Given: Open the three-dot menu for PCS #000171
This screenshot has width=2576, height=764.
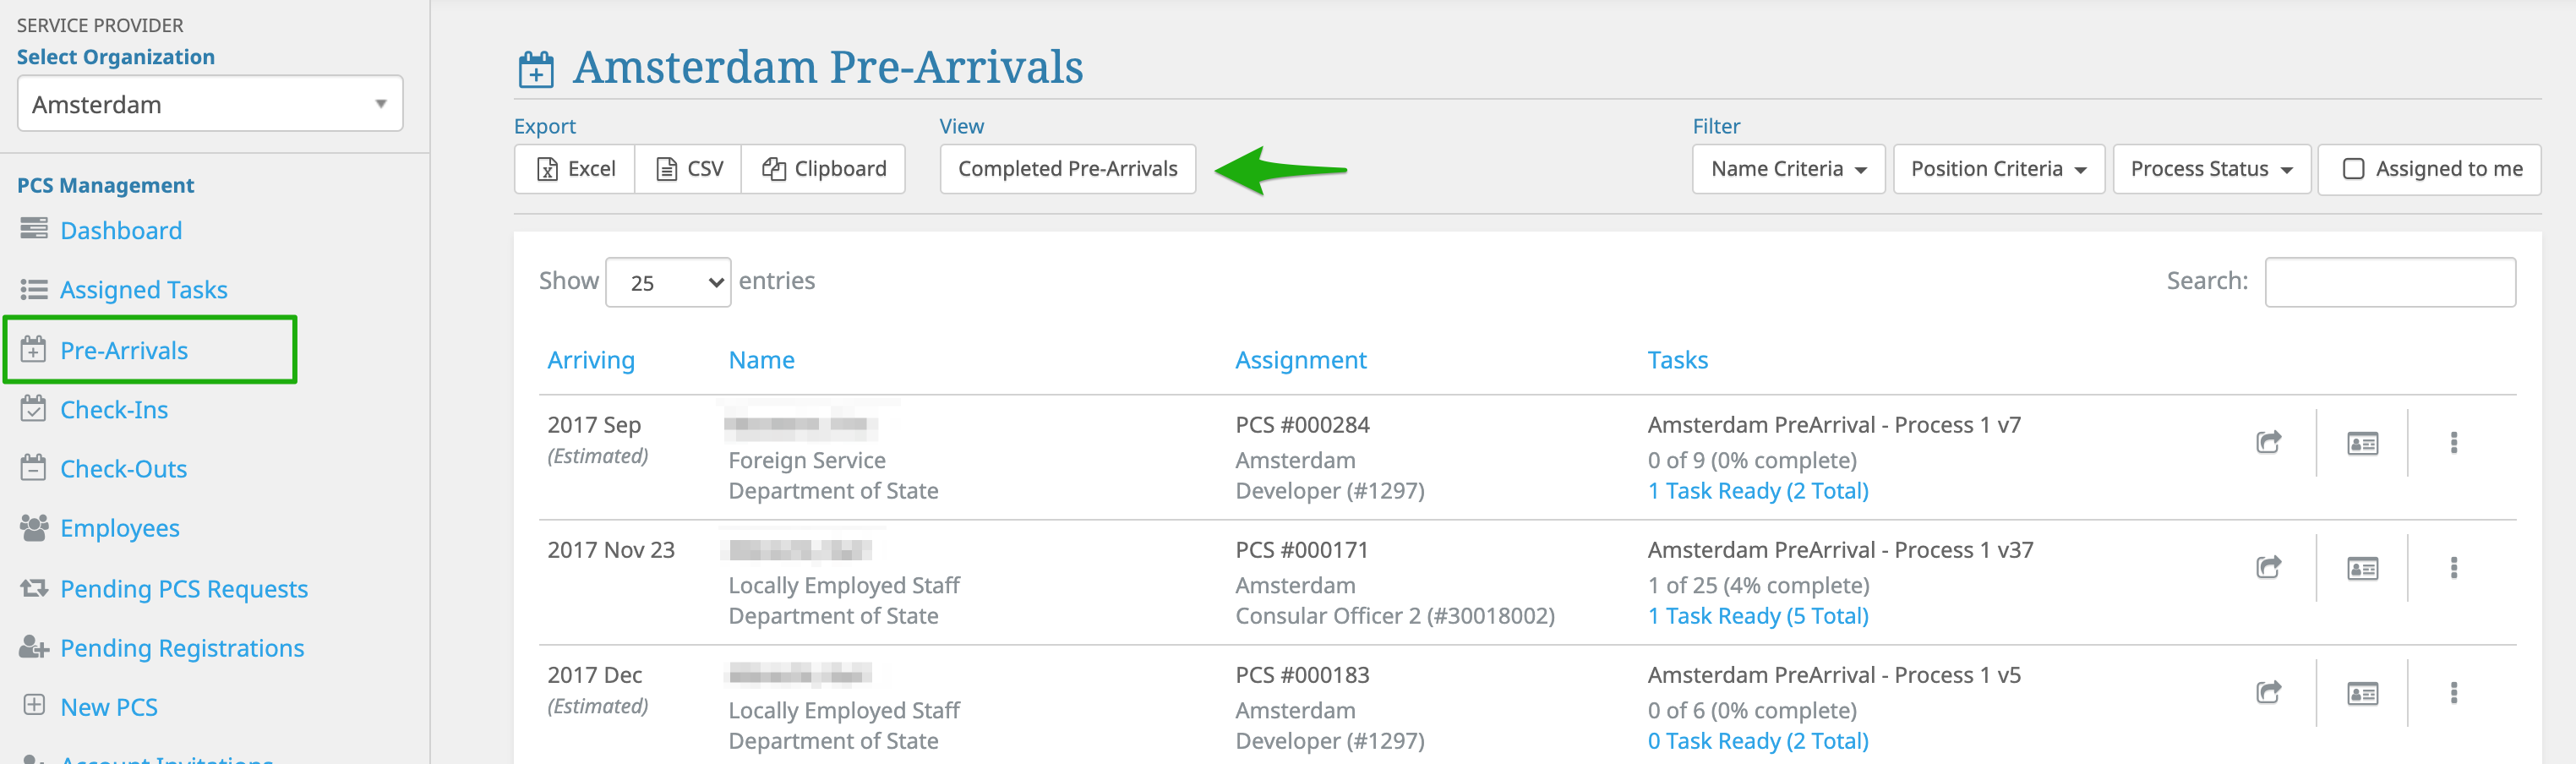Looking at the screenshot, I should point(2453,568).
